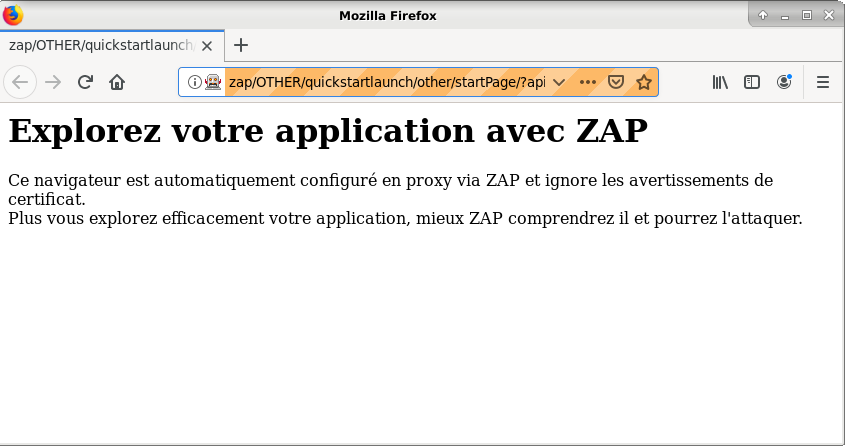Open the page actions three-dot menu
This screenshot has width=845, height=446.
pos(587,82)
